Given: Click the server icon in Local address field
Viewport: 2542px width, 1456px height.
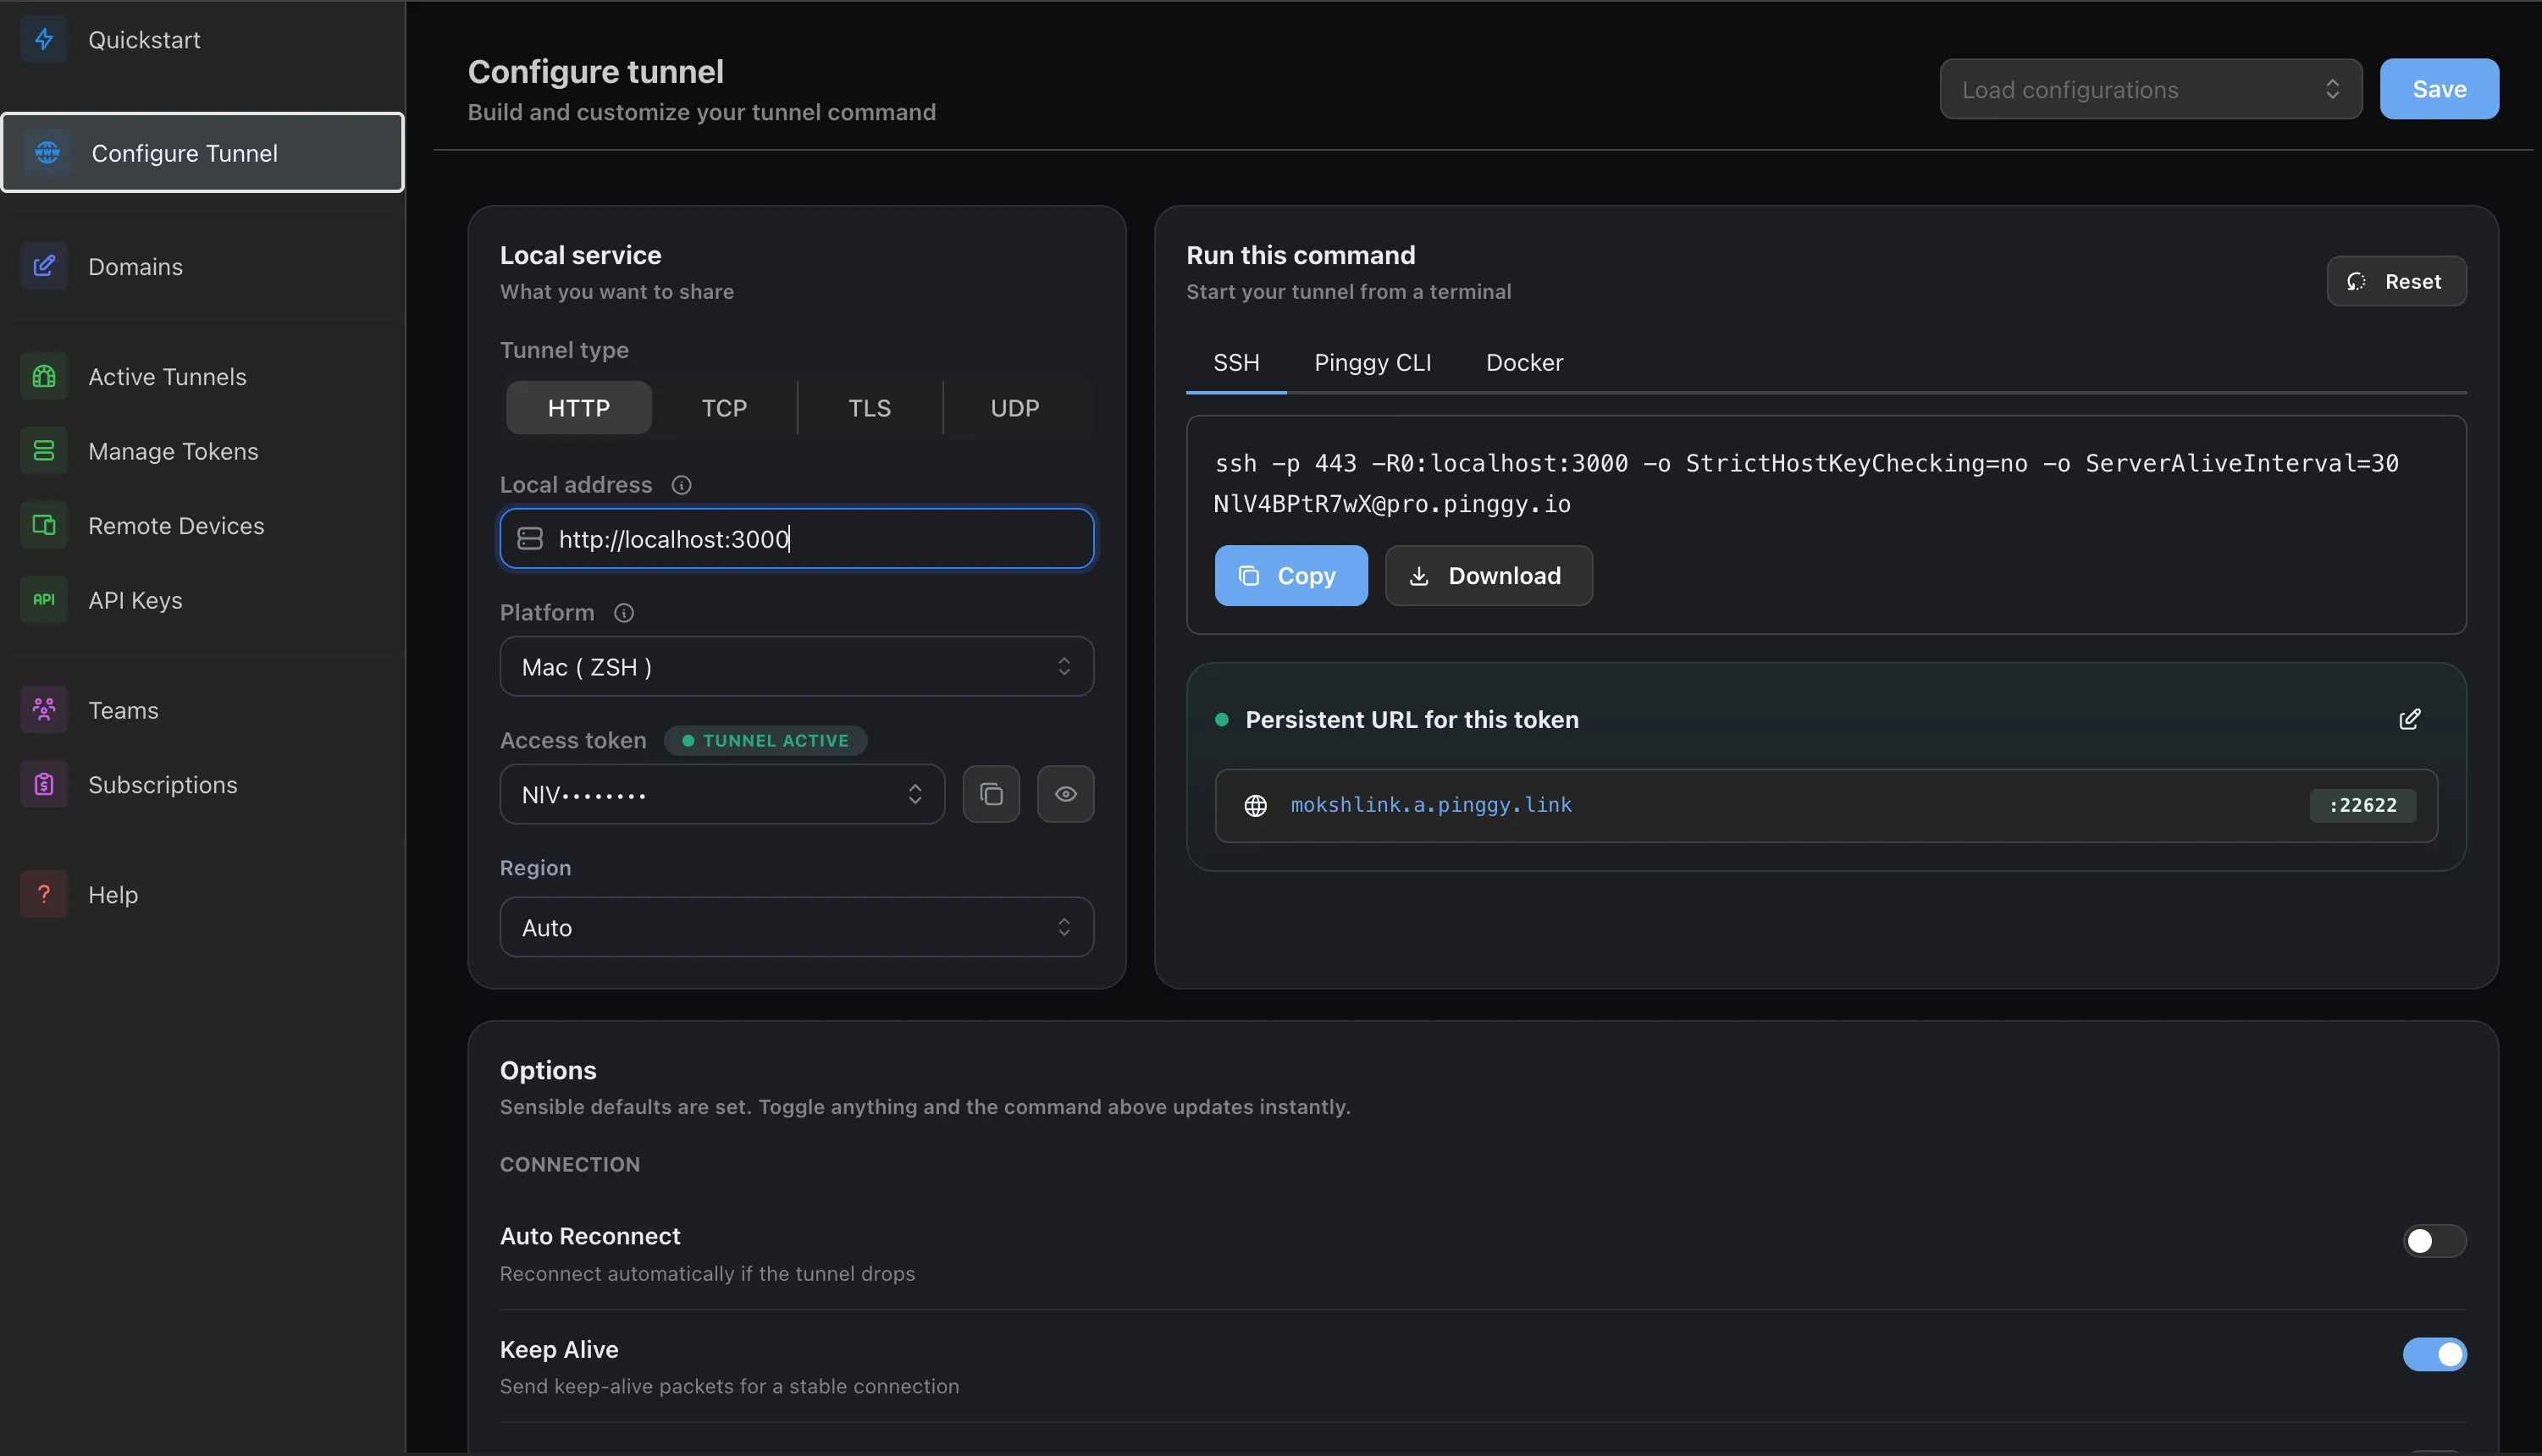Looking at the screenshot, I should (530, 539).
